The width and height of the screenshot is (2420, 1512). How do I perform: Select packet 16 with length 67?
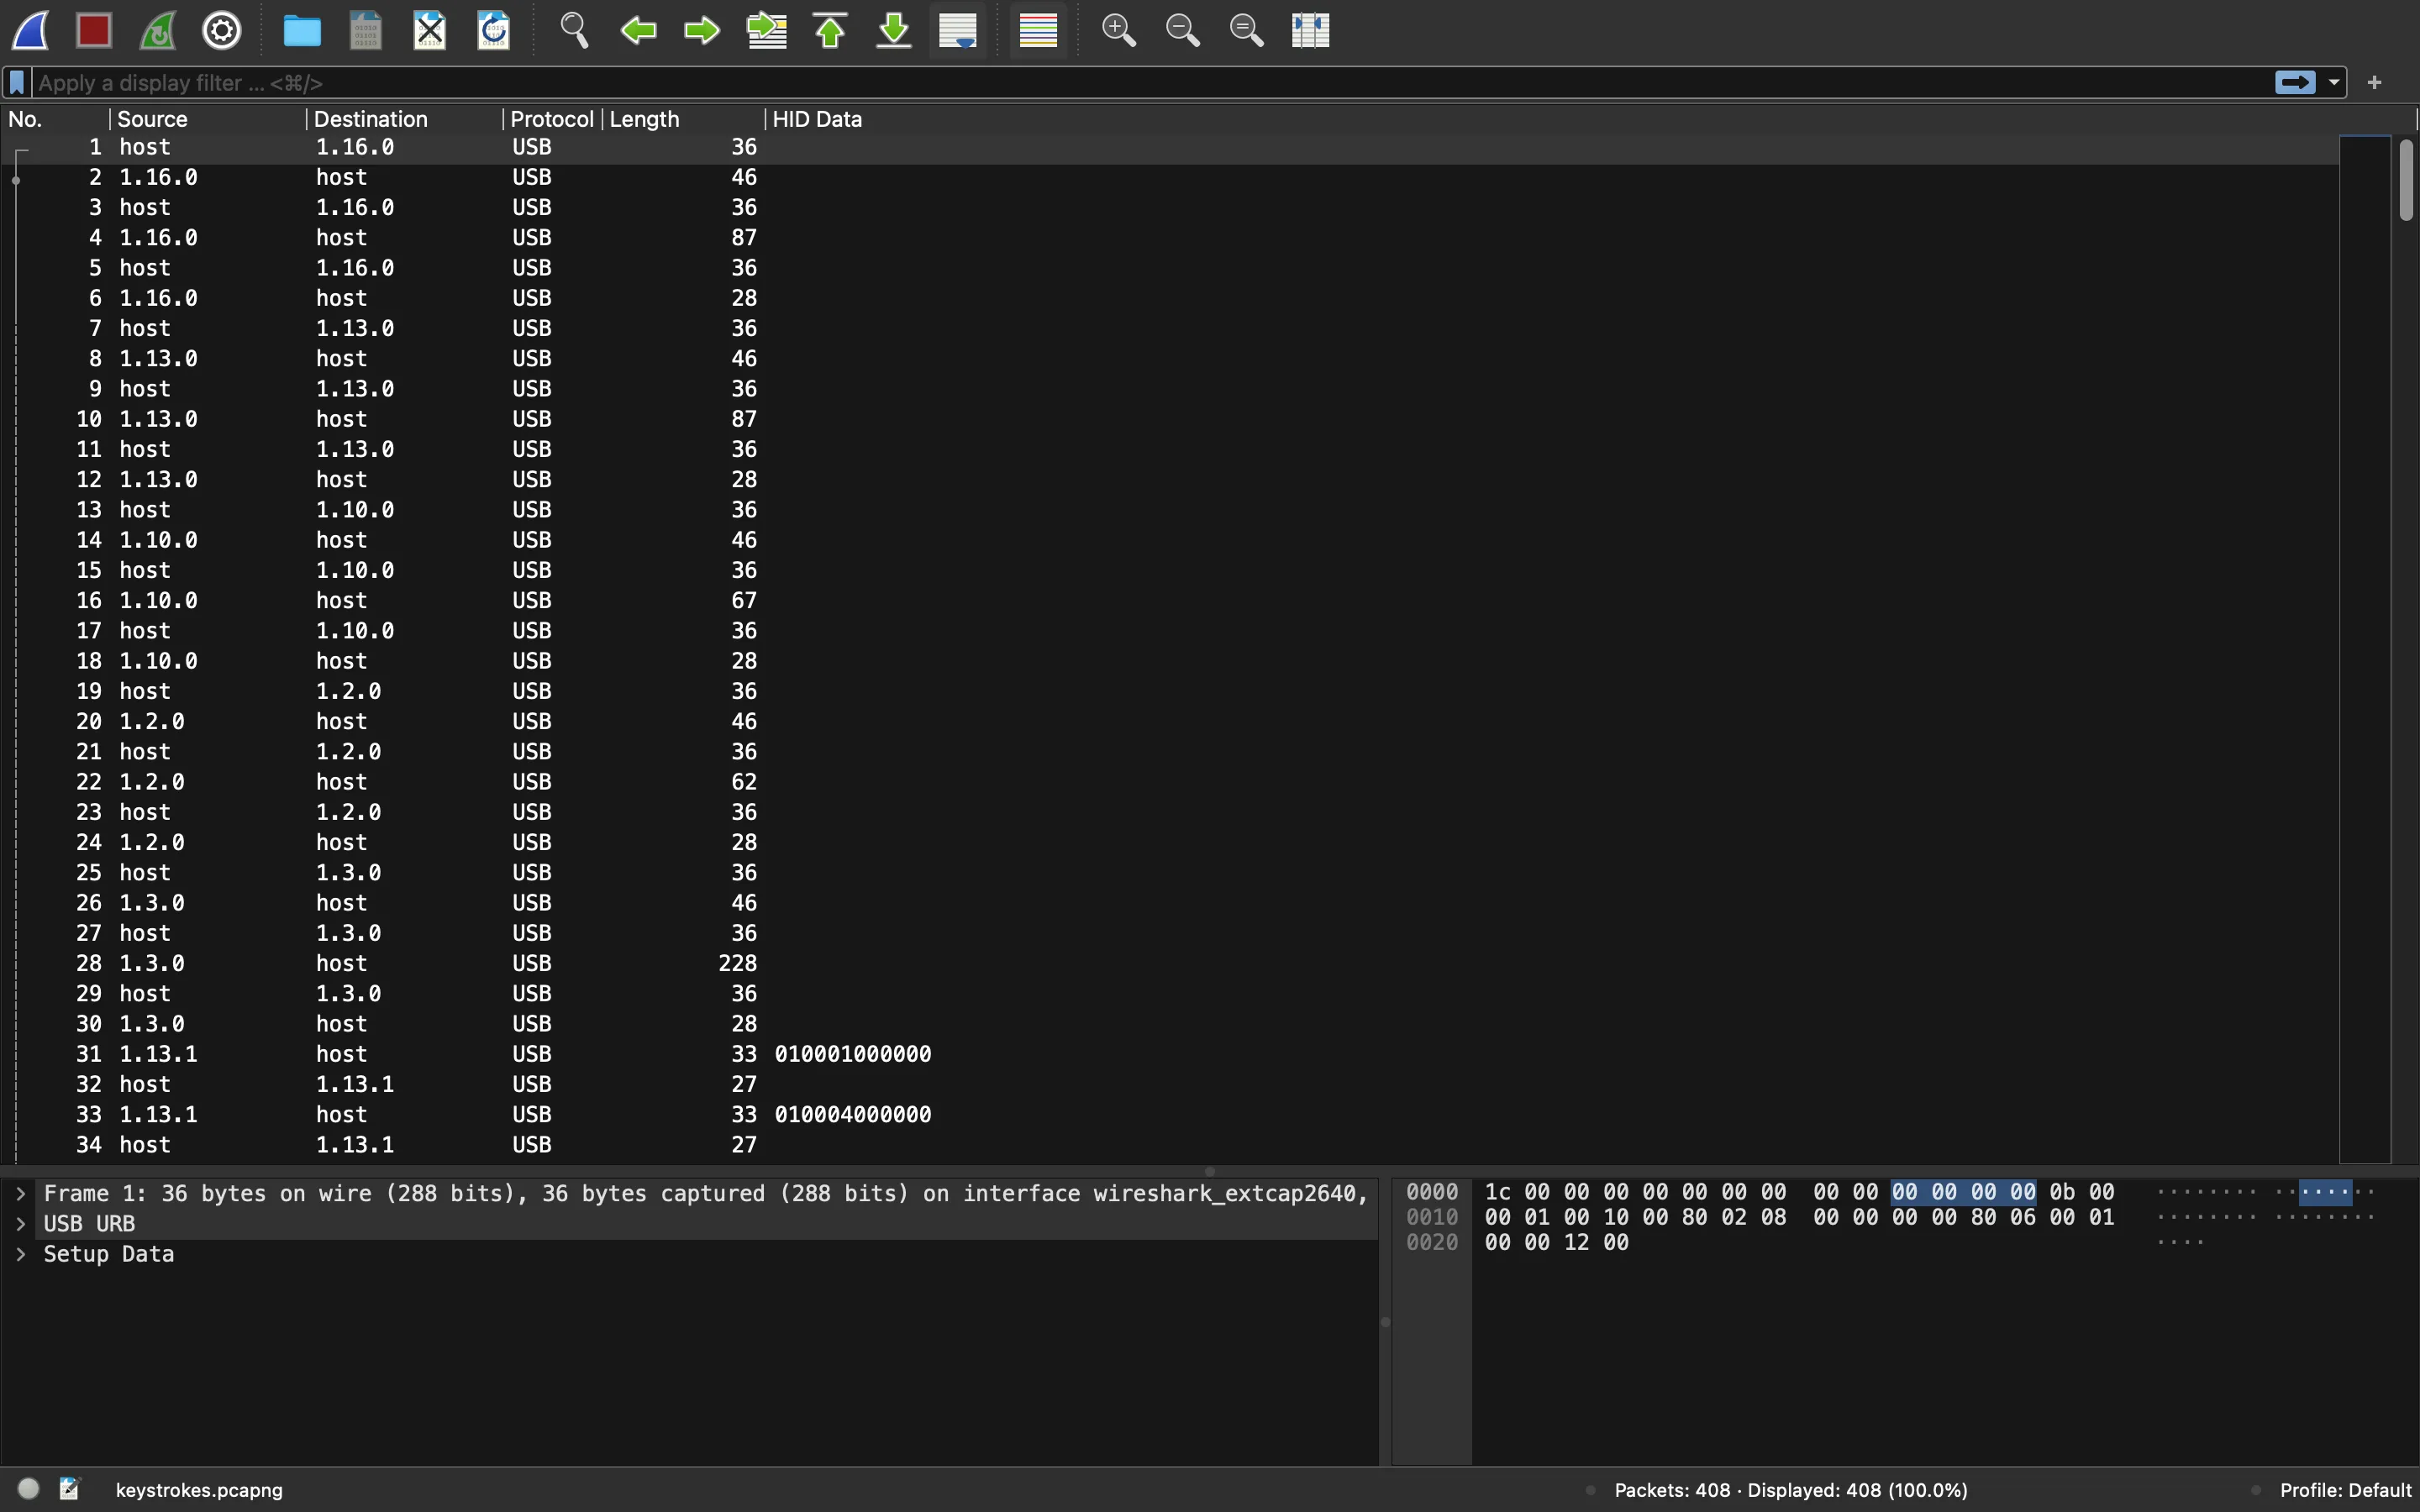(1170, 601)
